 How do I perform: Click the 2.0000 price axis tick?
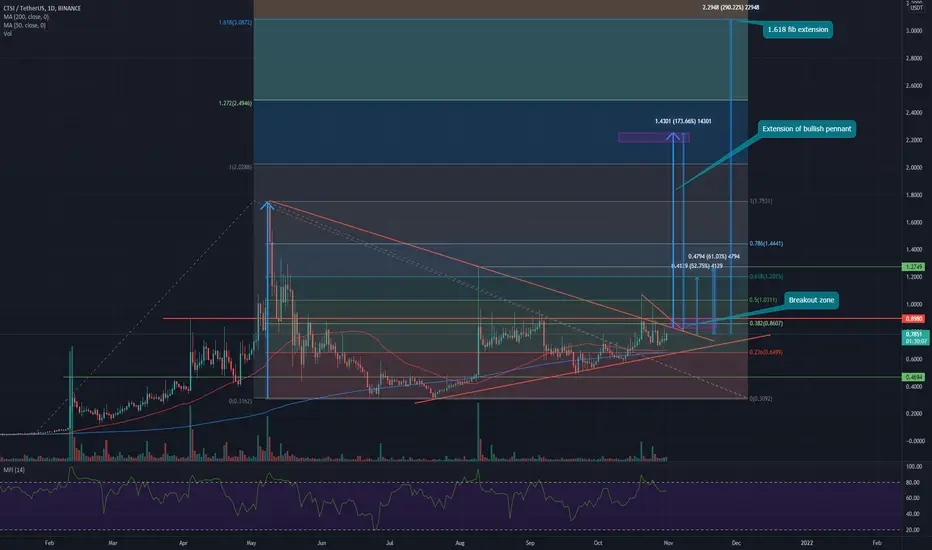pos(914,168)
